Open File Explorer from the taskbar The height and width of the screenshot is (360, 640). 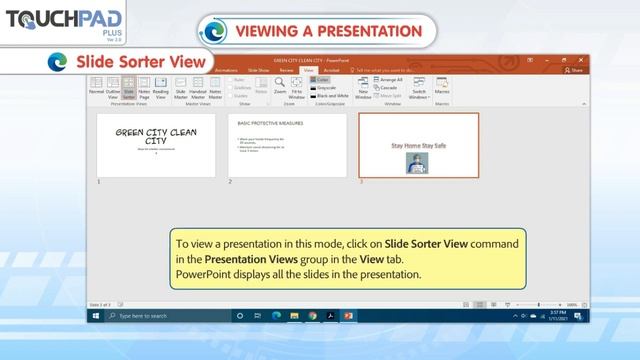[x=294, y=316]
